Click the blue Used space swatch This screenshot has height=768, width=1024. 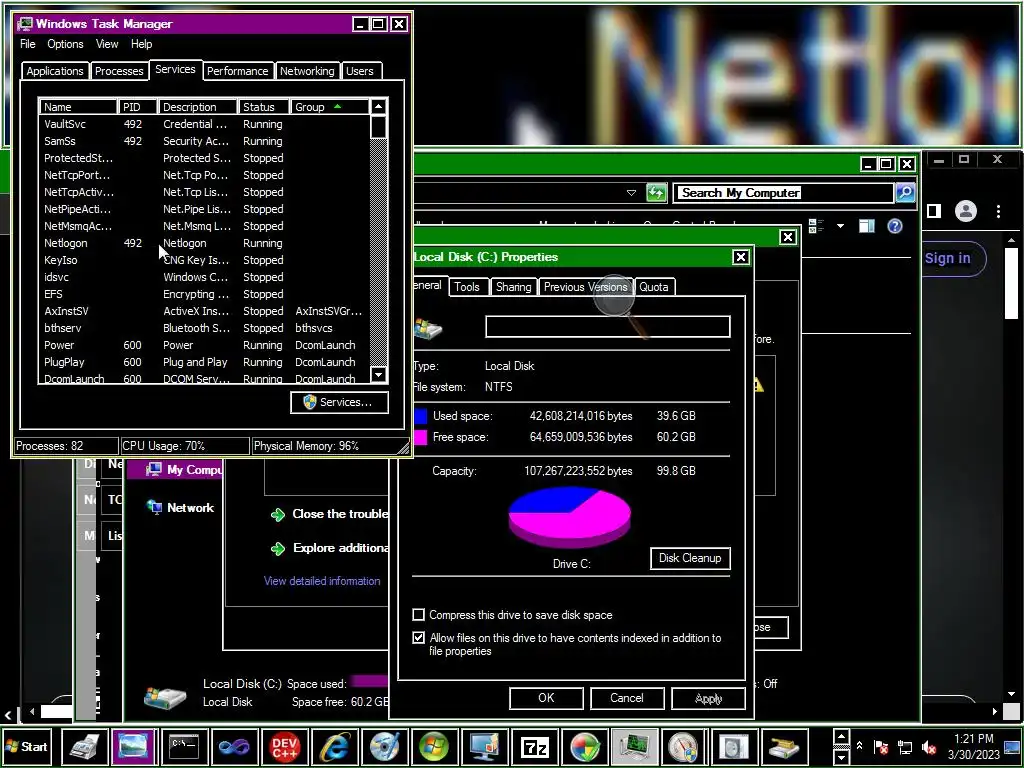point(421,416)
